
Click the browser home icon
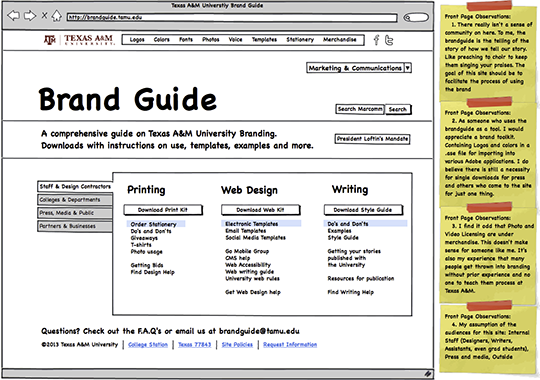(x=56, y=16)
